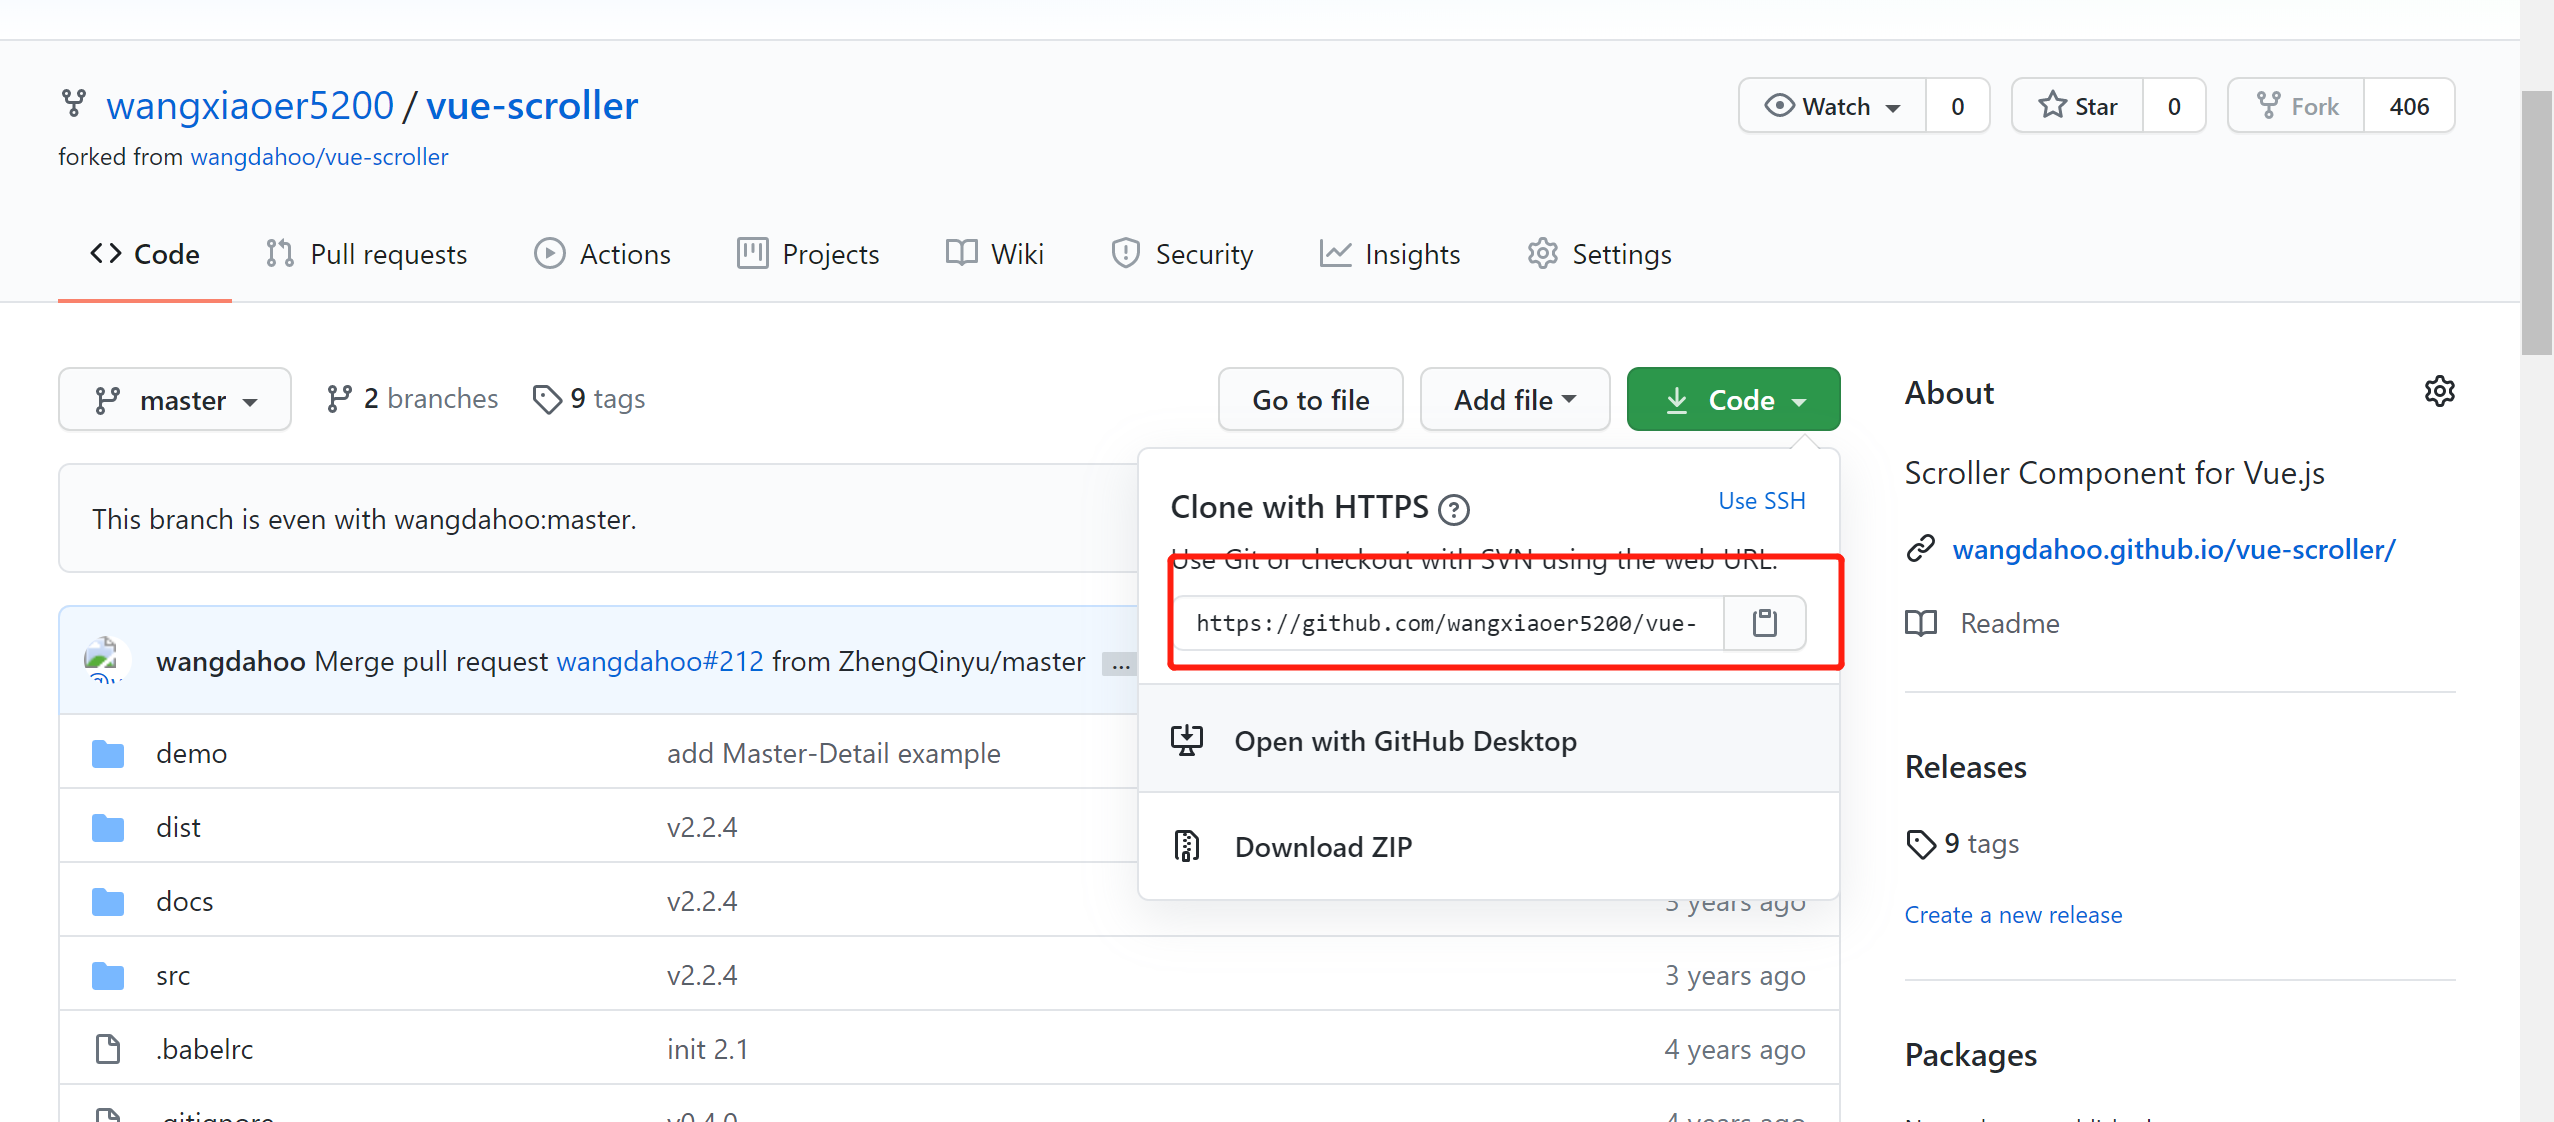The image size is (2554, 1122).
Task: Choose Download ZIP
Action: pyautogui.click(x=1489, y=846)
